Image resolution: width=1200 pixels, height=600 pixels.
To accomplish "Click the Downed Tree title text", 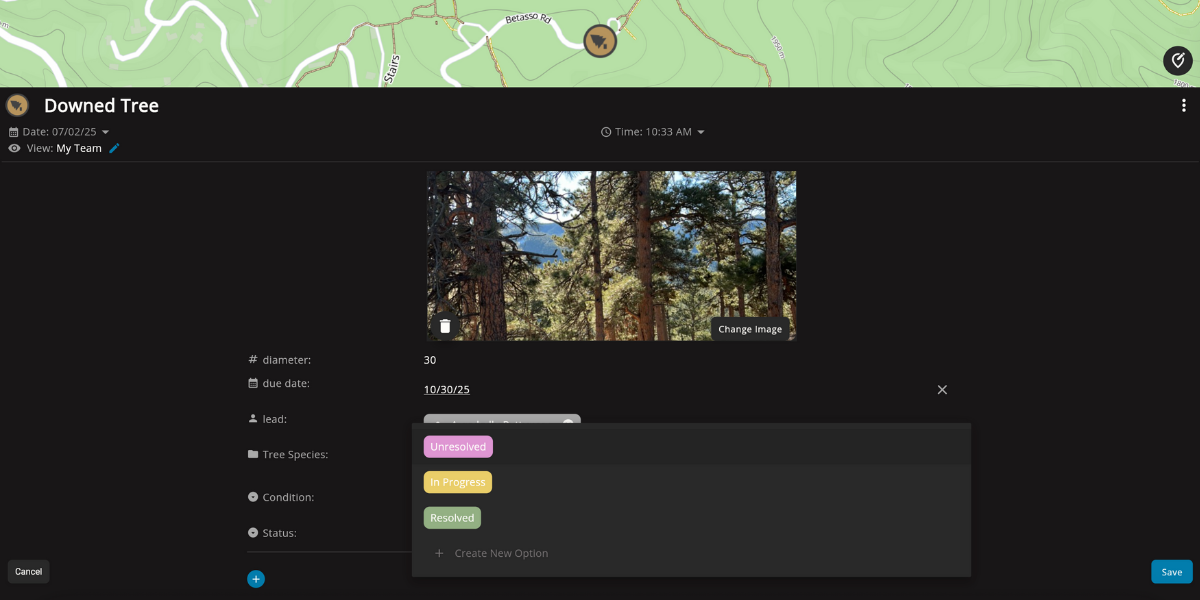I will pos(101,106).
